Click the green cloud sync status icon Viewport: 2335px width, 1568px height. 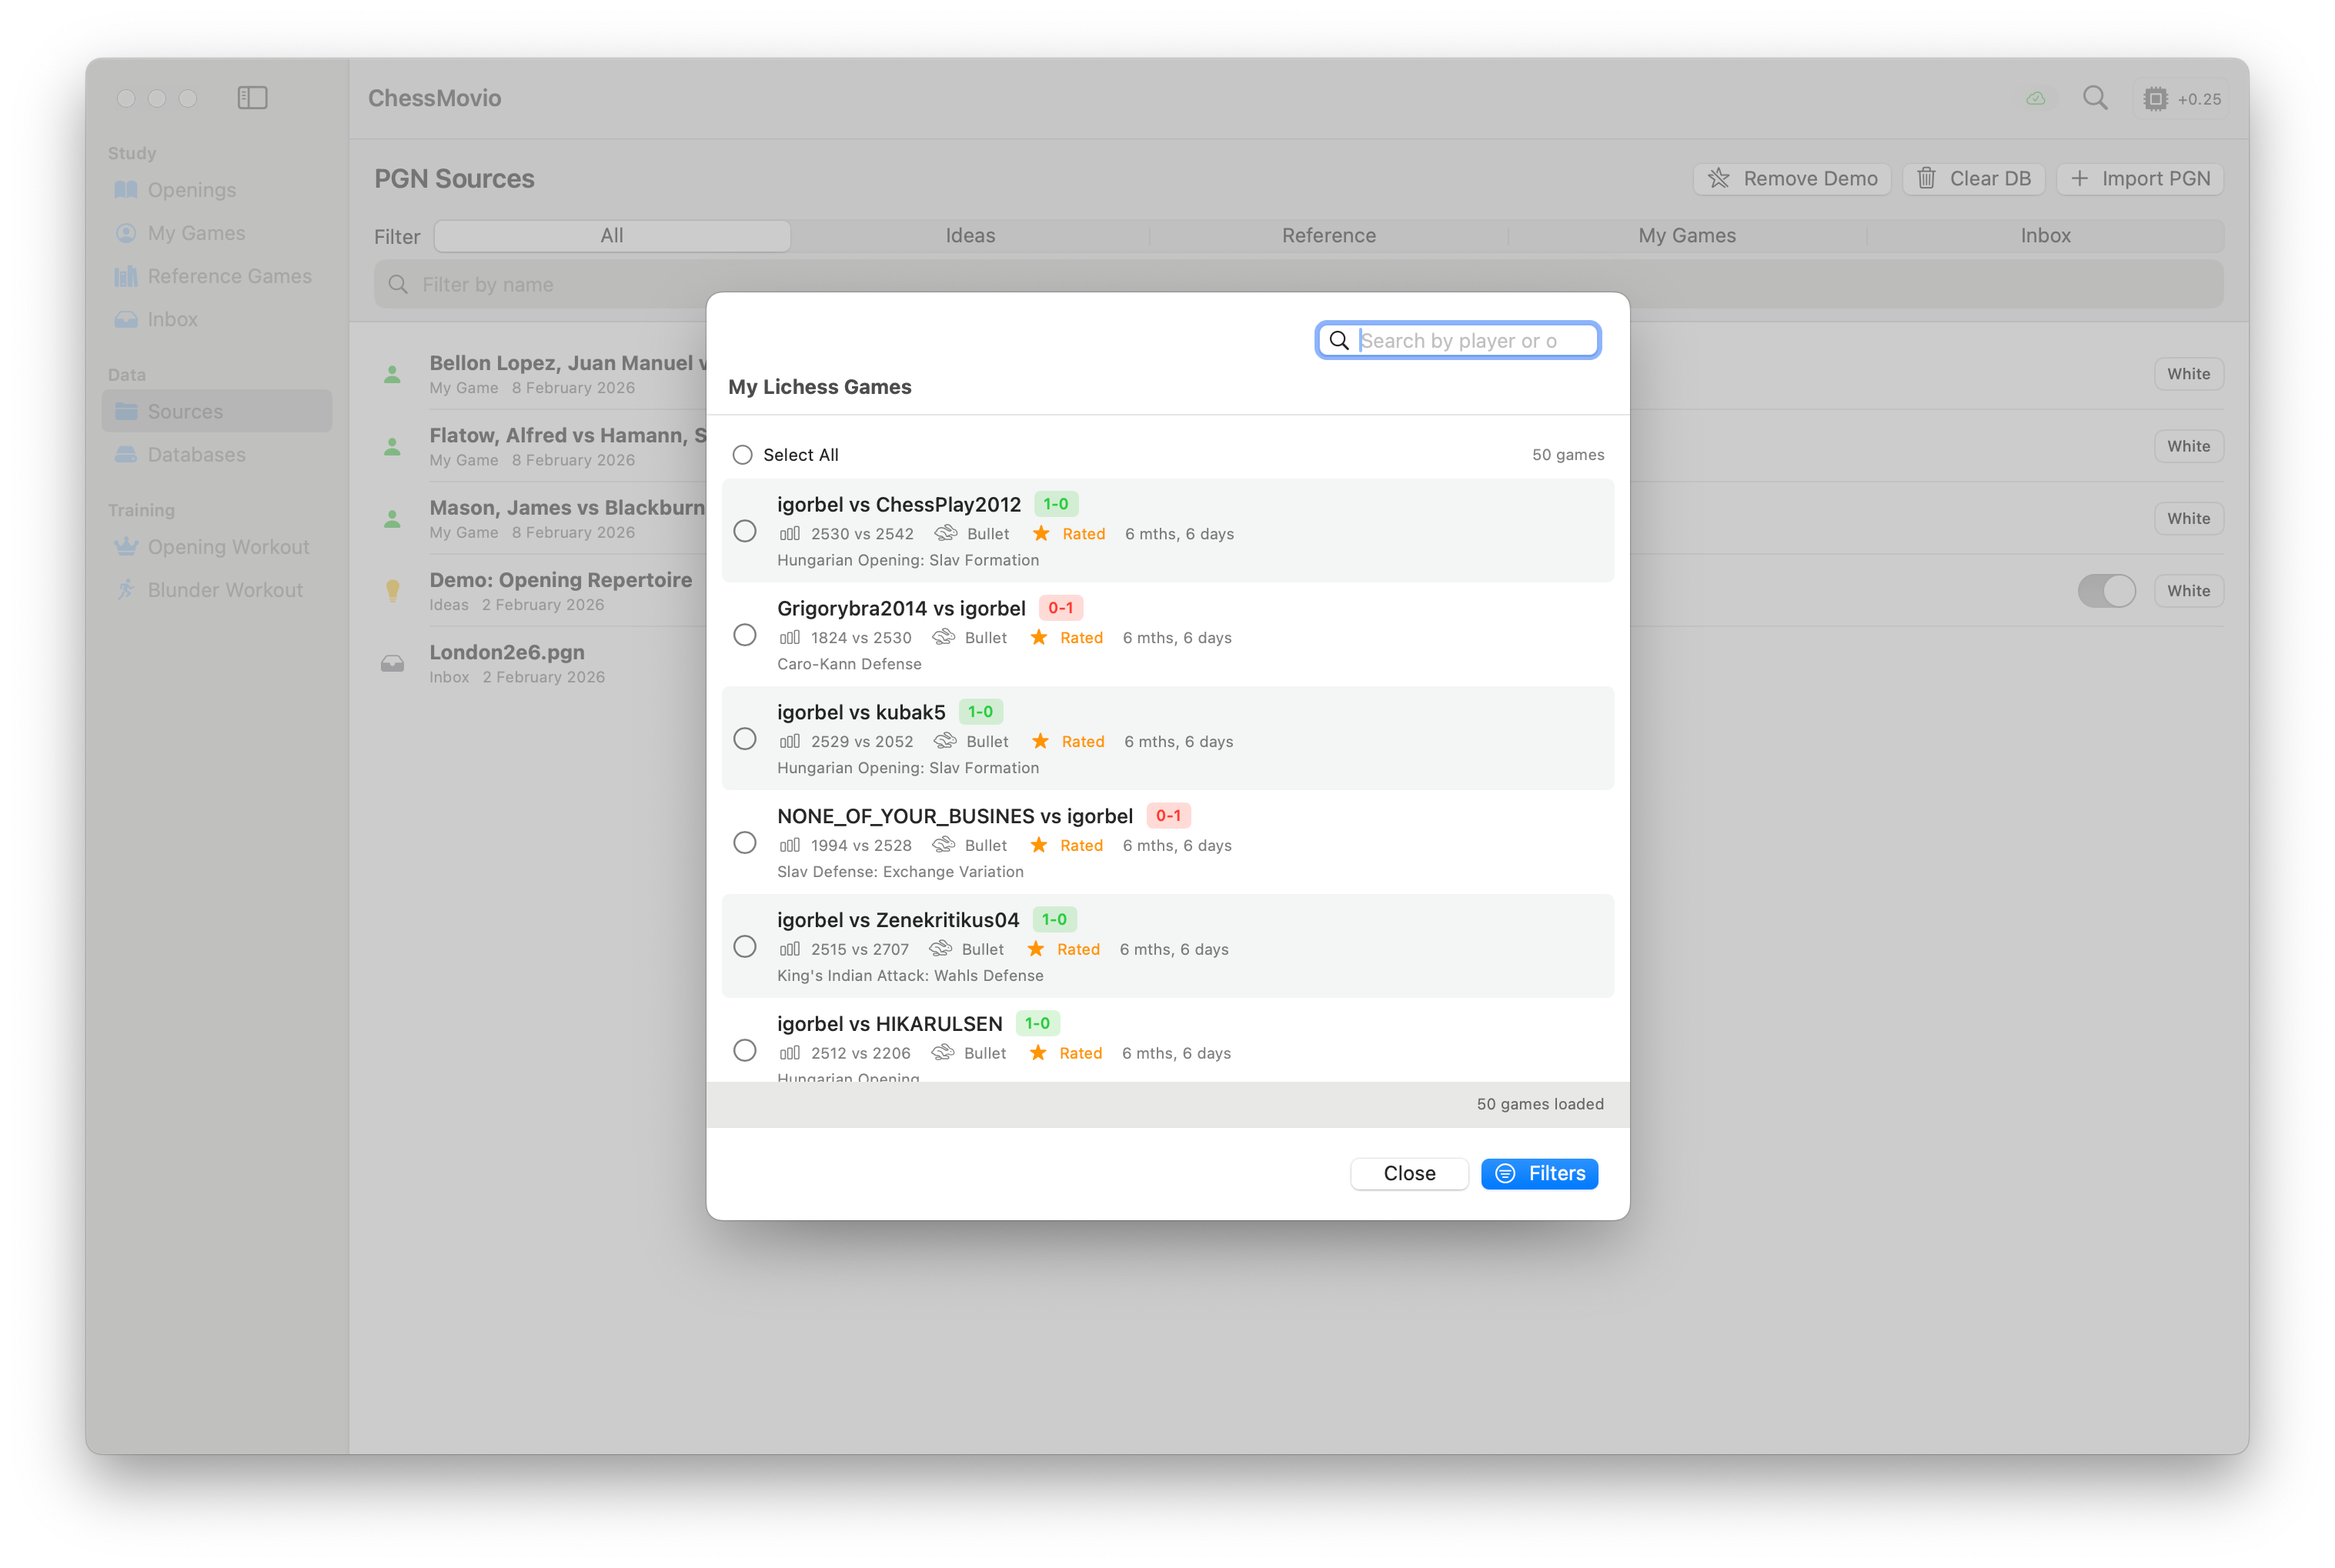click(2035, 99)
